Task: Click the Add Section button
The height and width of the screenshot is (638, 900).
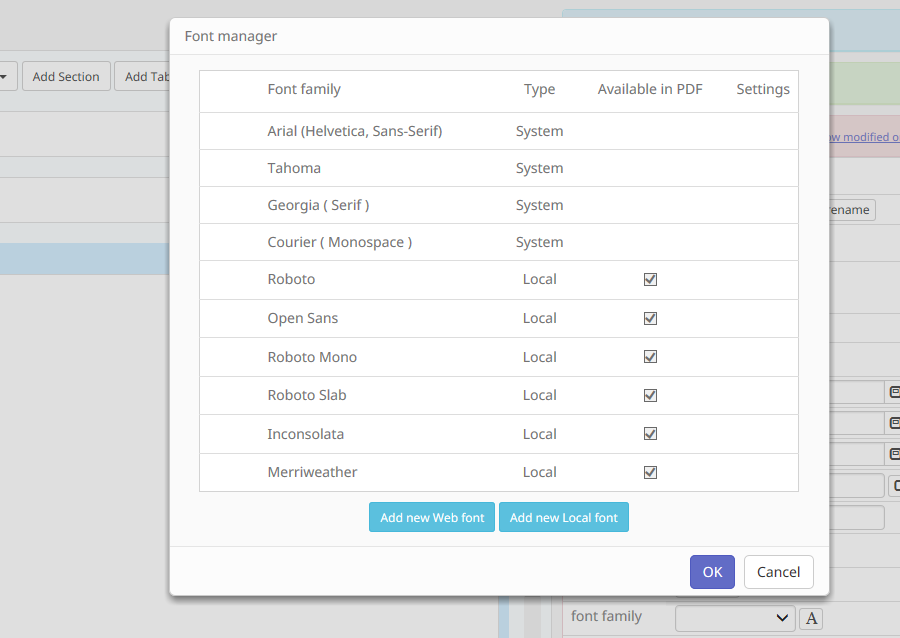Action: [x=66, y=75]
